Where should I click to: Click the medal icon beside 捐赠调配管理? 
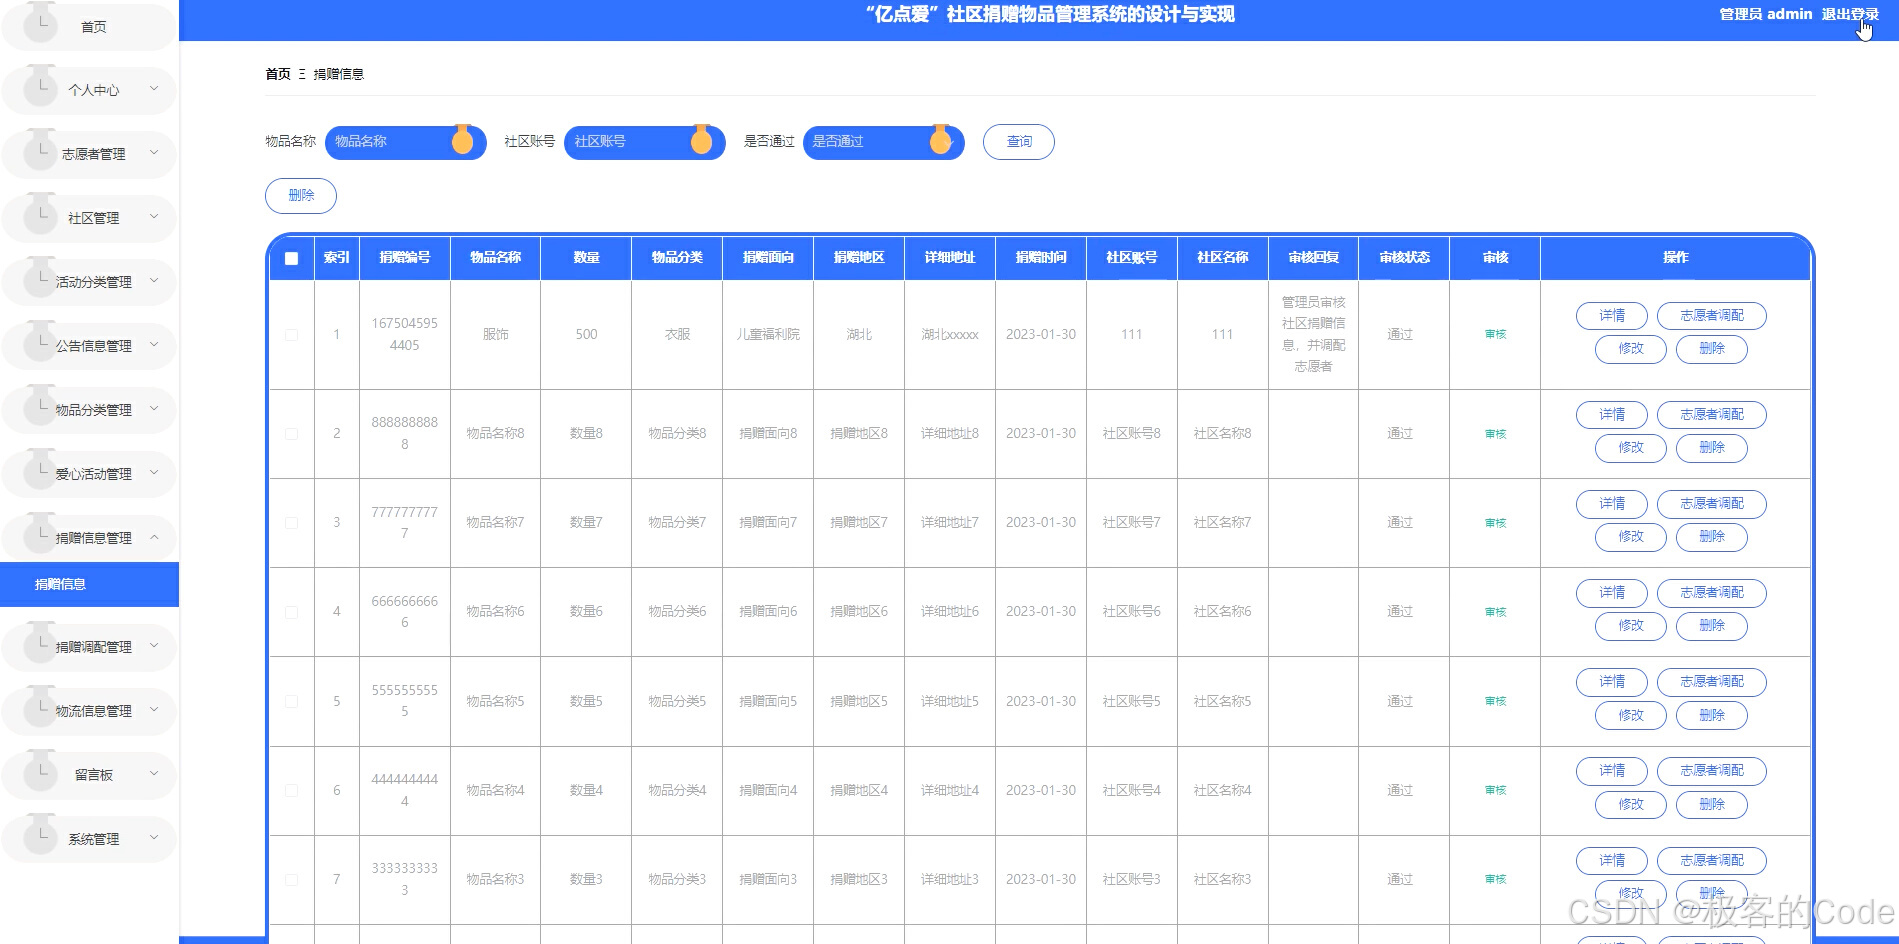coord(40,643)
